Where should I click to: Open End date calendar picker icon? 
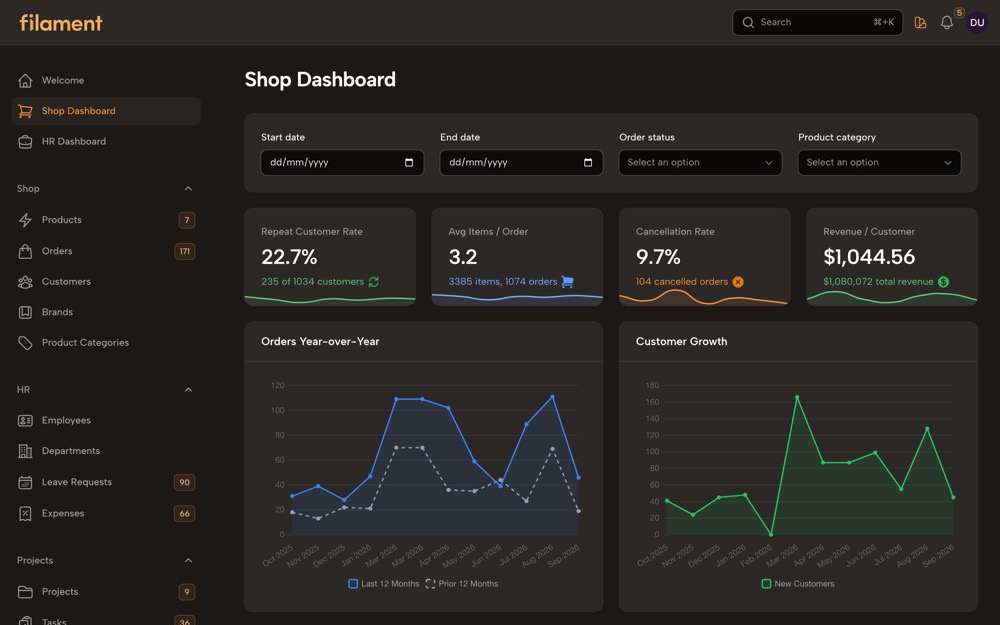point(588,163)
